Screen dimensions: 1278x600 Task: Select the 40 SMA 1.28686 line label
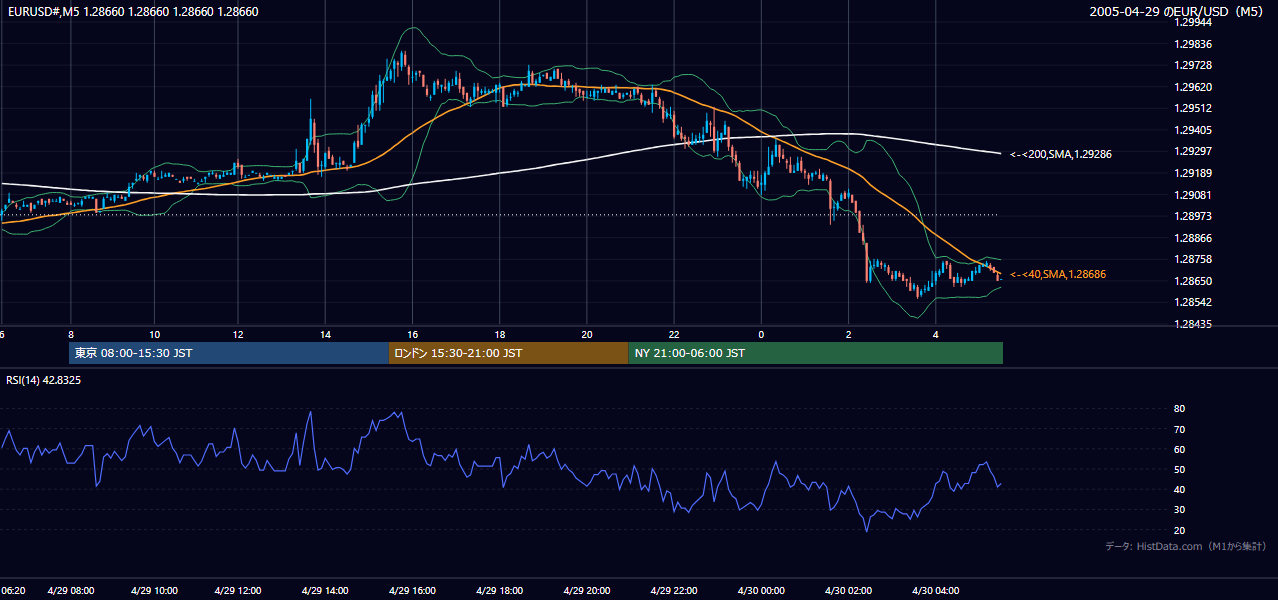click(x=1058, y=274)
